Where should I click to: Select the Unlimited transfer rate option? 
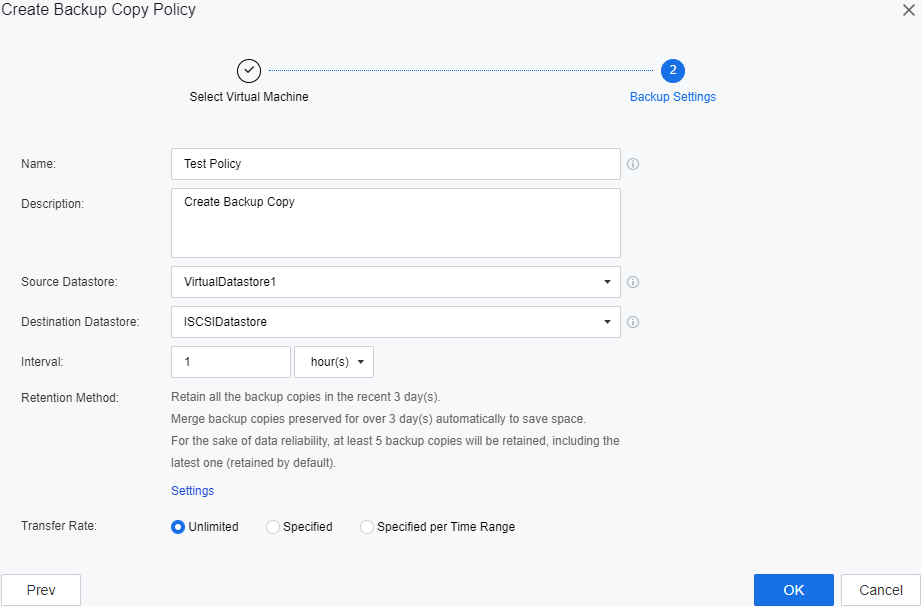[178, 527]
